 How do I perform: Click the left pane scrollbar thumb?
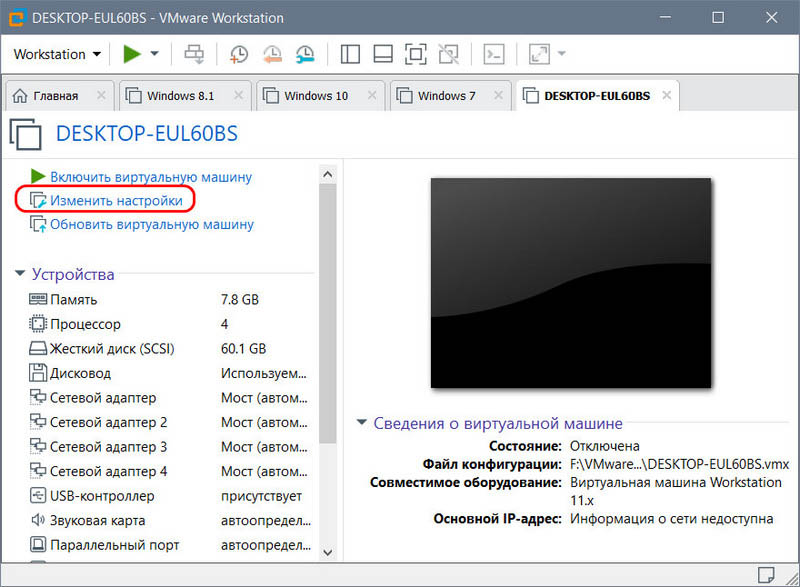pos(328,314)
